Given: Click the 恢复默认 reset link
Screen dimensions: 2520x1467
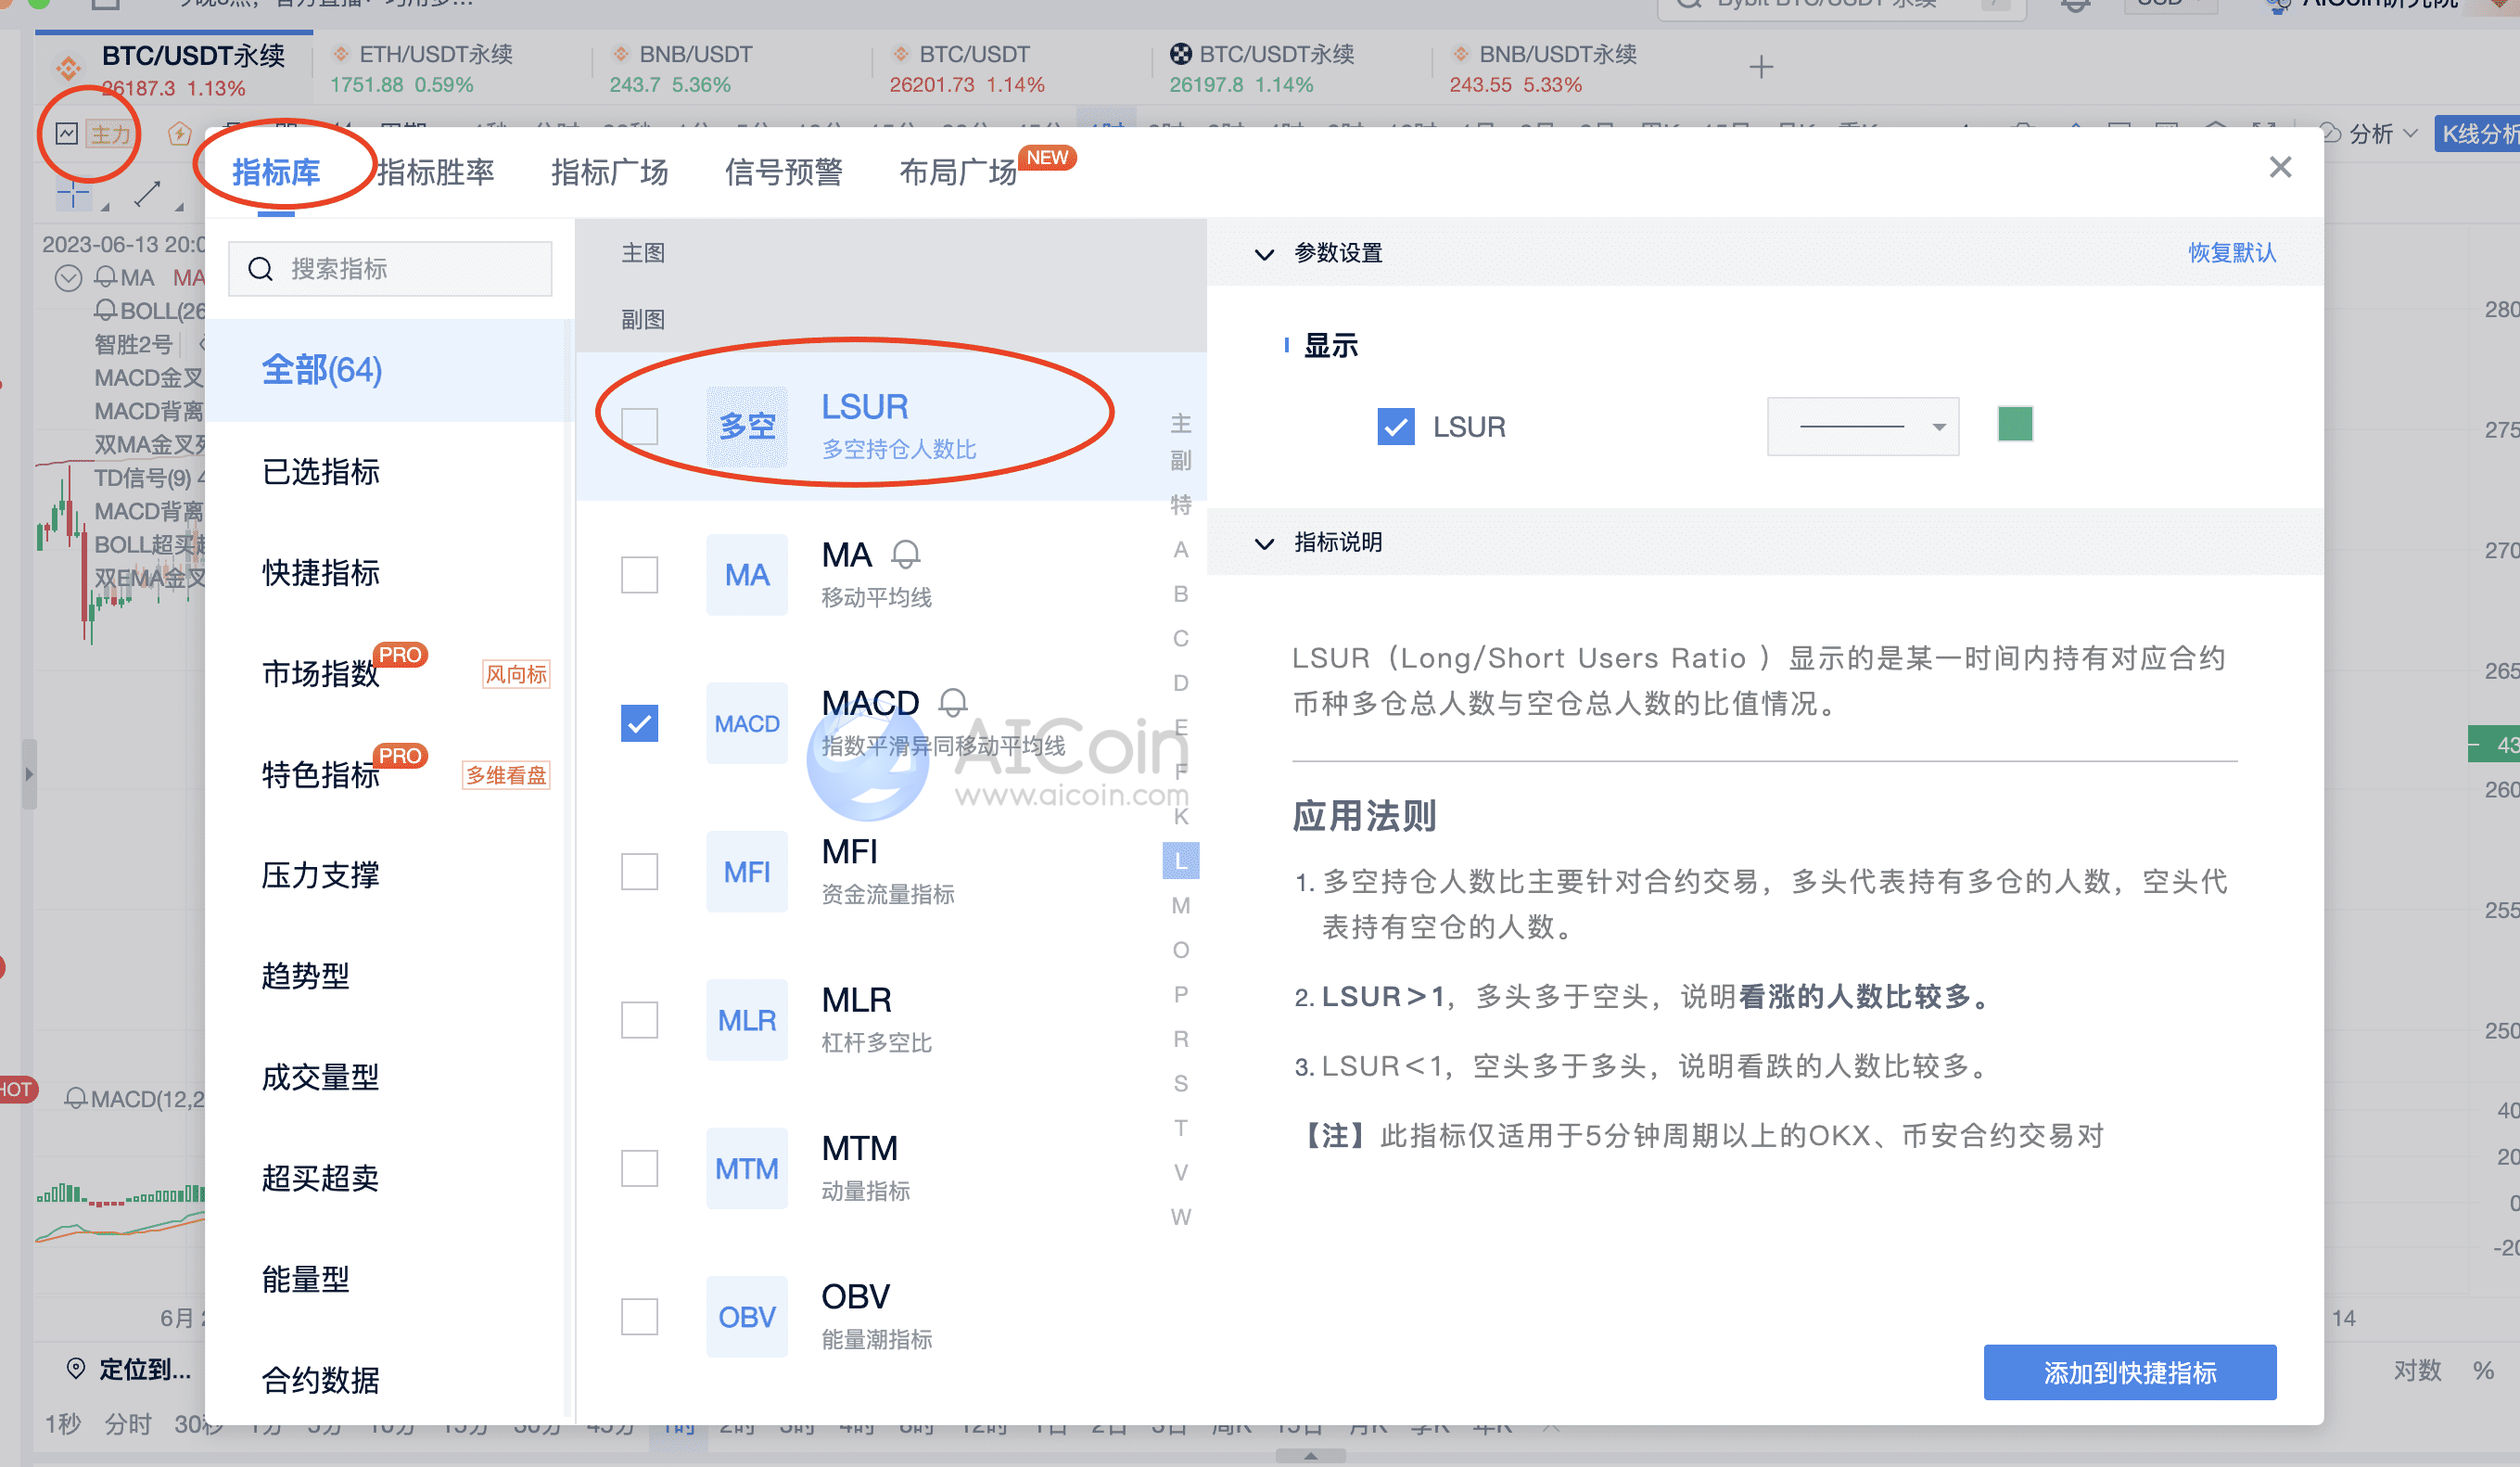Looking at the screenshot, I should [2231, 253].
